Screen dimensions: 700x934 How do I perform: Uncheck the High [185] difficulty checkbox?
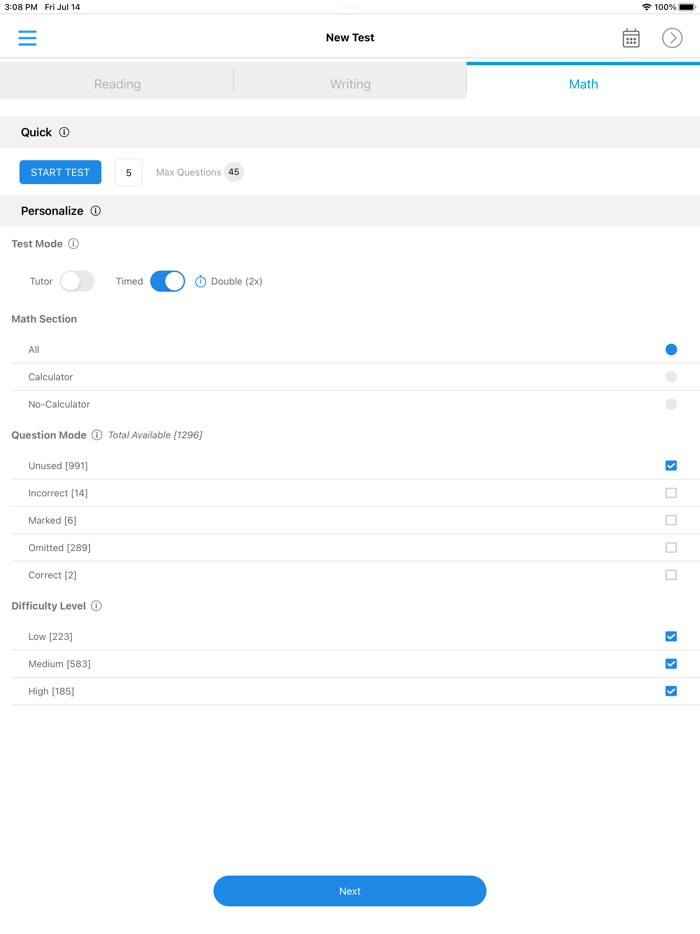pos(671,692)
